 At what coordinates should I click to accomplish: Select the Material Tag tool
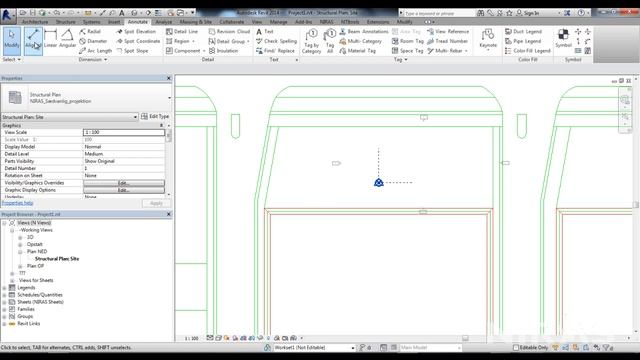(358, 51)
